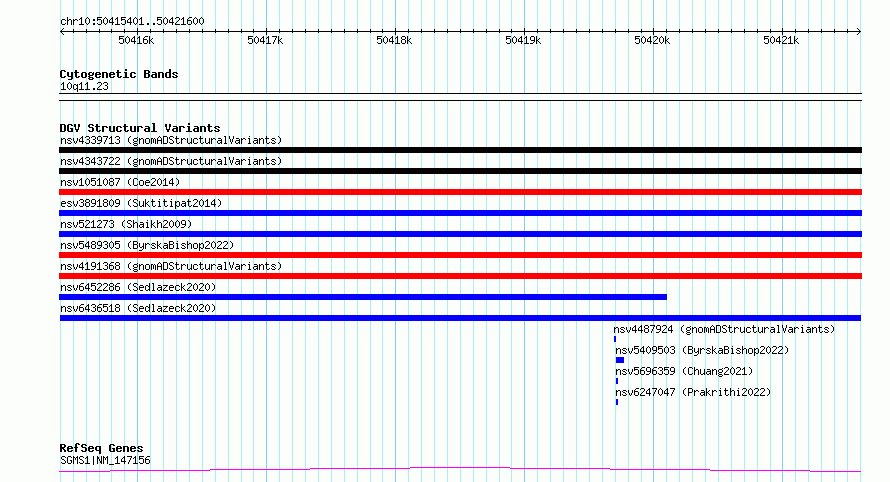Select the RefSeq Genes track title
The width and height of the screenshot is (890, 482).
[x=101, y=448]
